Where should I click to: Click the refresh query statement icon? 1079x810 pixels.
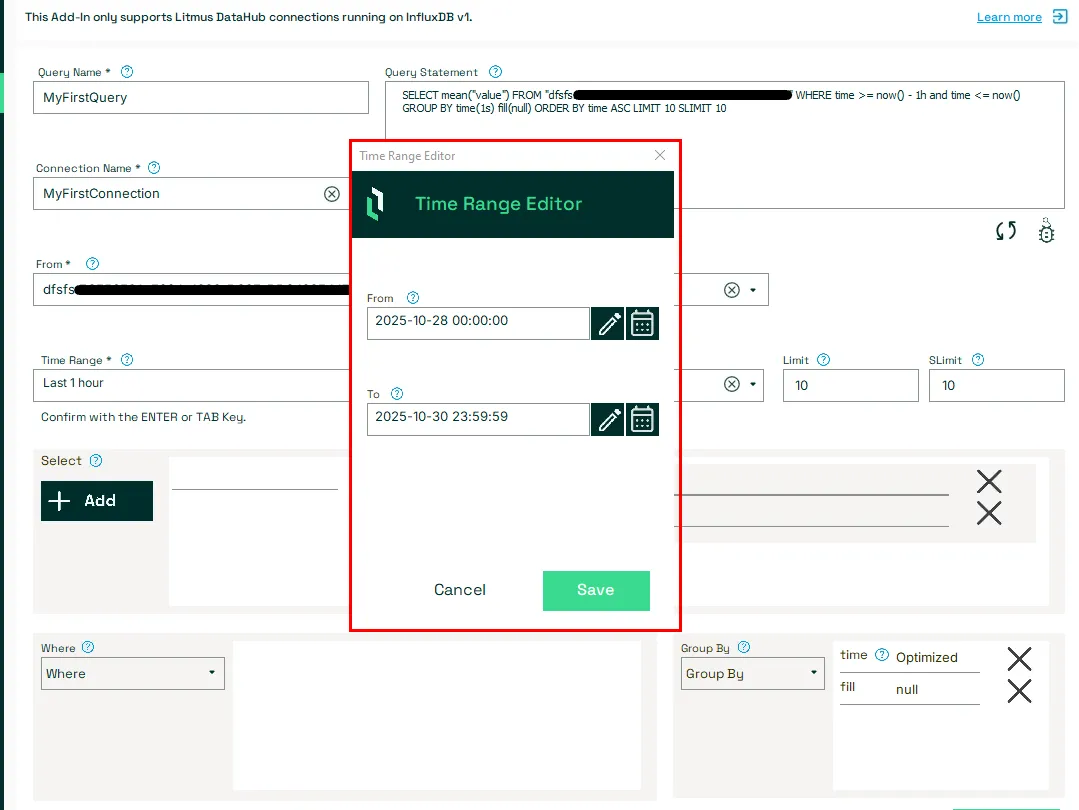coord(1006,231)
